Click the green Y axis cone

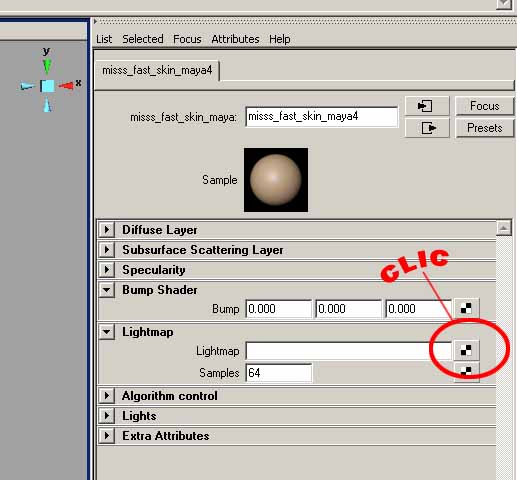47,66
